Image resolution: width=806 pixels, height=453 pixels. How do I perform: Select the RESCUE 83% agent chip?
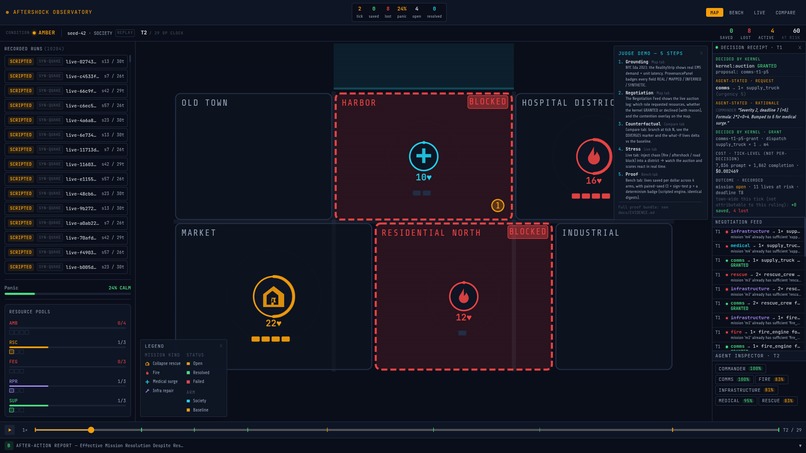coord(778,401)
